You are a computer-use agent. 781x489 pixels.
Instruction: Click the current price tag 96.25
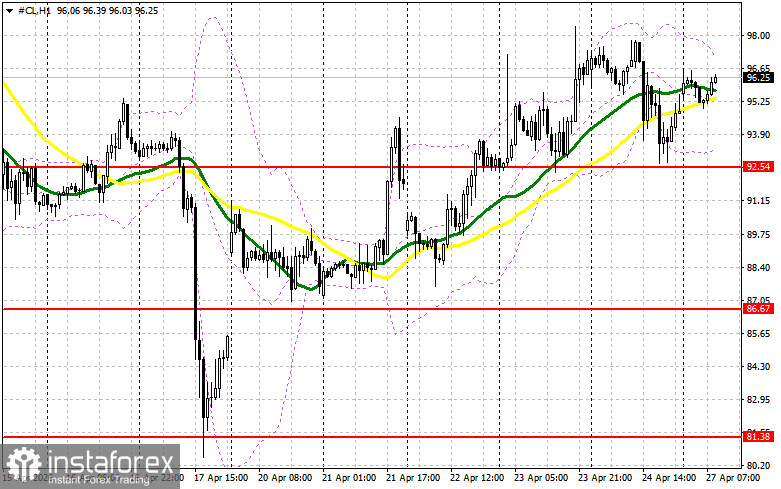(x=759, y=78)
